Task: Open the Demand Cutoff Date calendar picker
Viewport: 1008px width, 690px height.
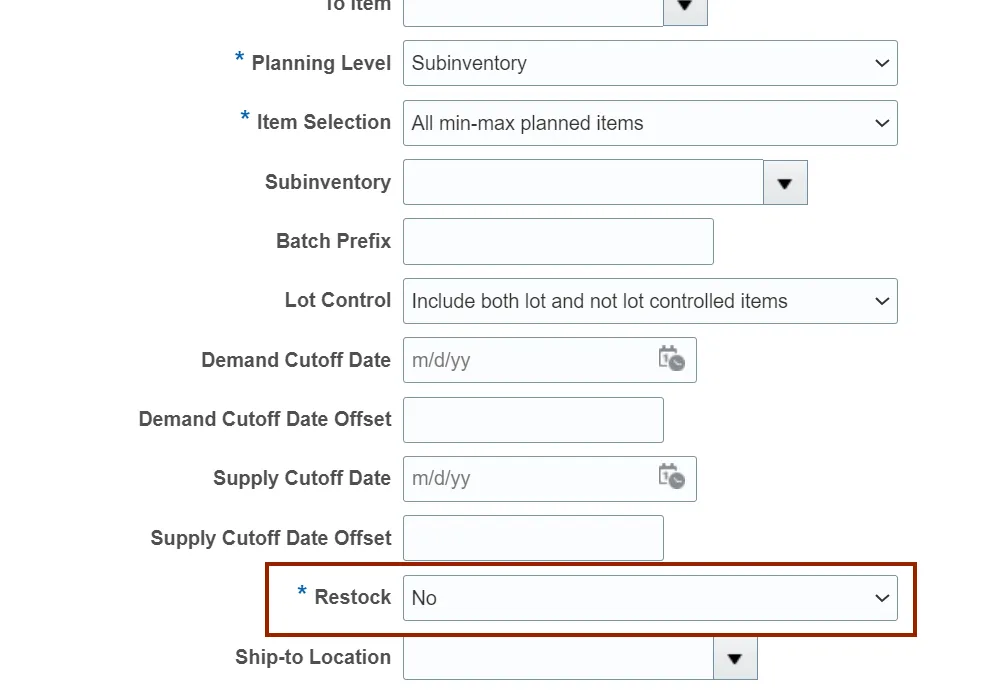Action: [x=671, y=360]
